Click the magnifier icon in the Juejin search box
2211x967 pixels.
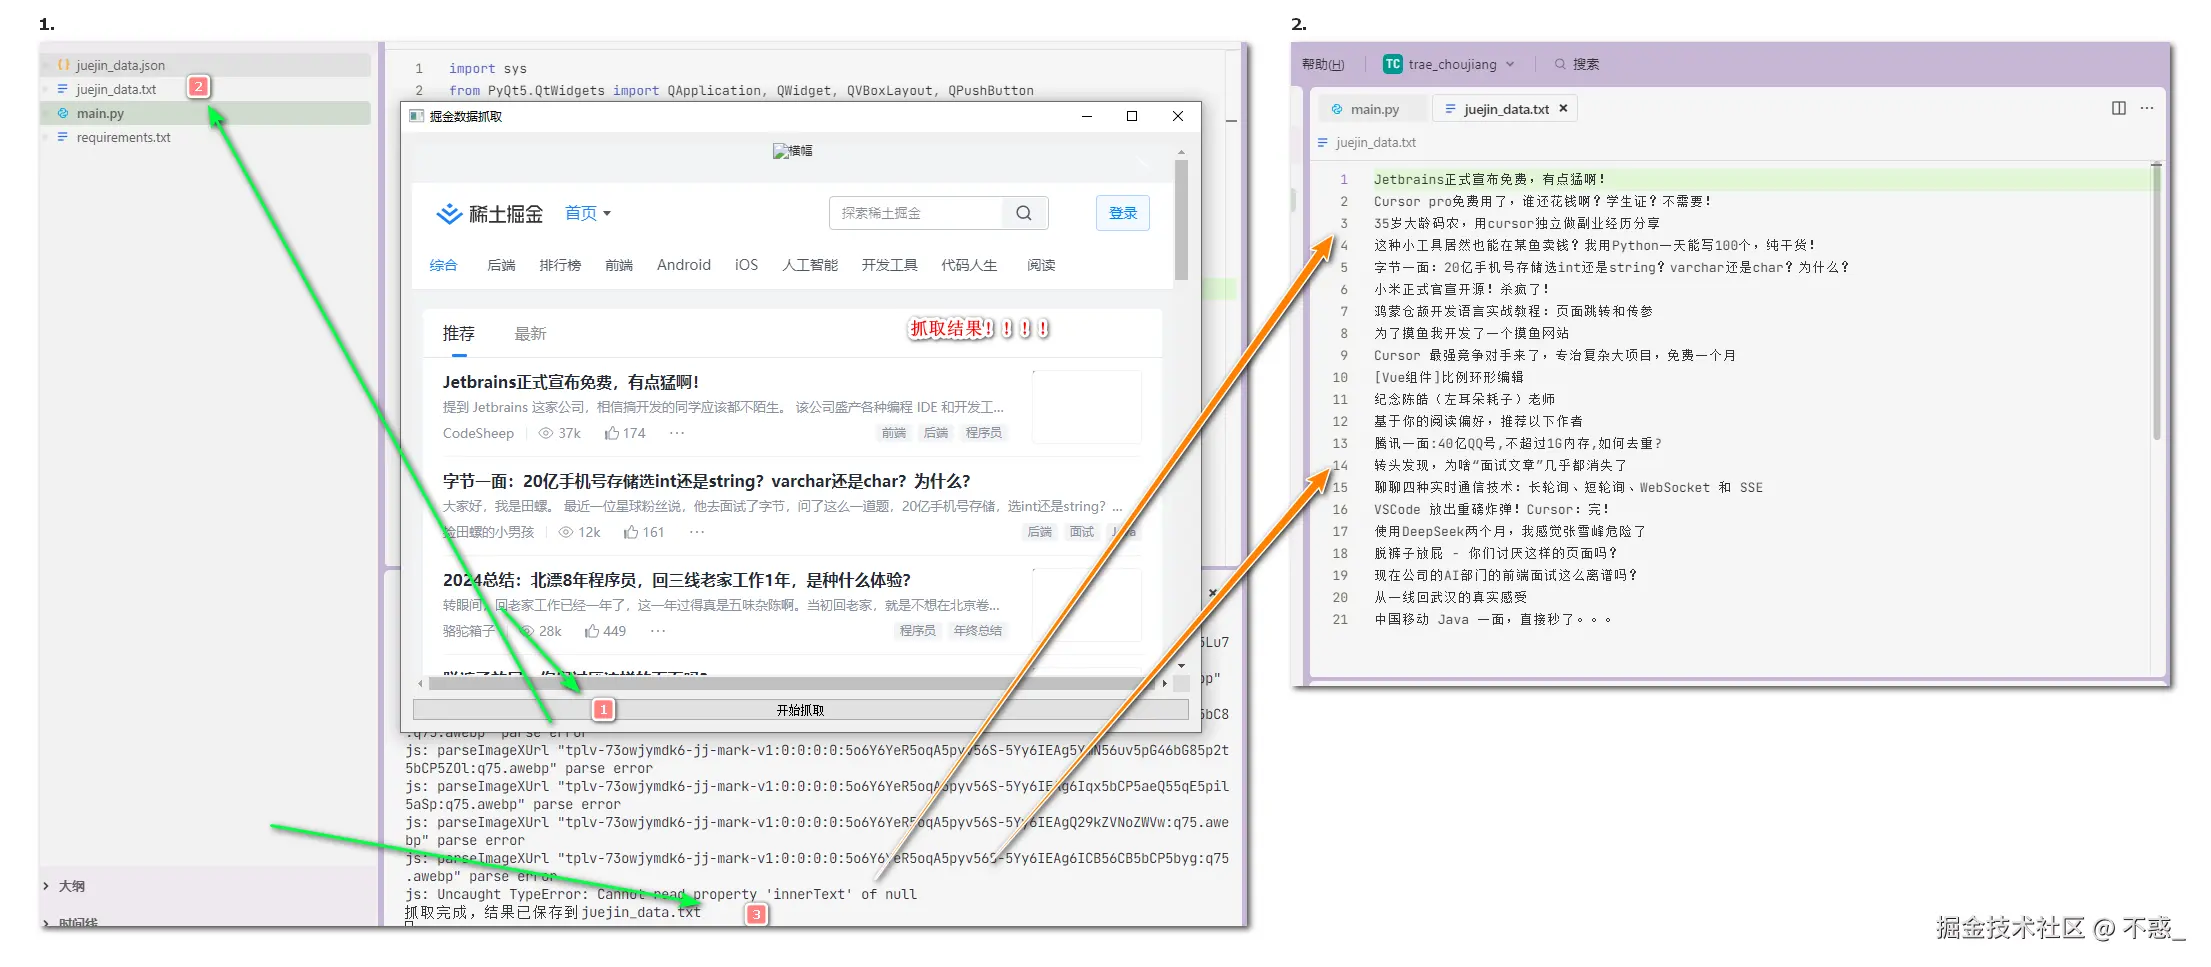1023,213
